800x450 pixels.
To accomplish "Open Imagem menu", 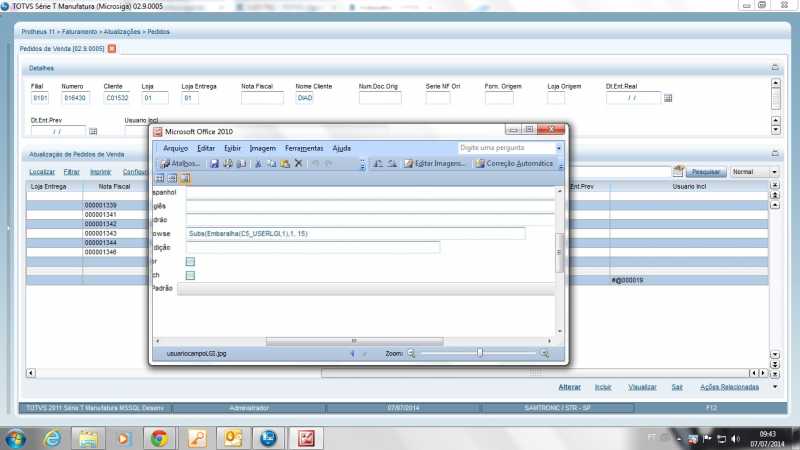I will point(262,148).
